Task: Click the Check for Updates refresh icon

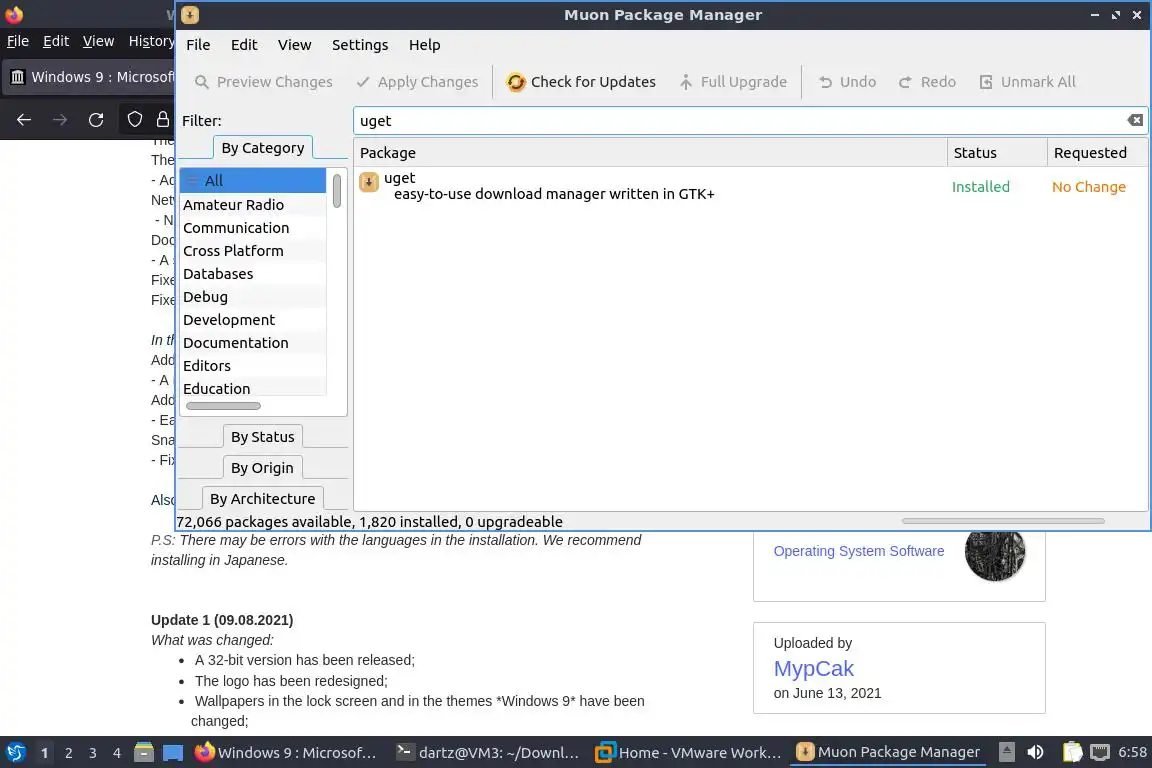Action: click(516, 82)
